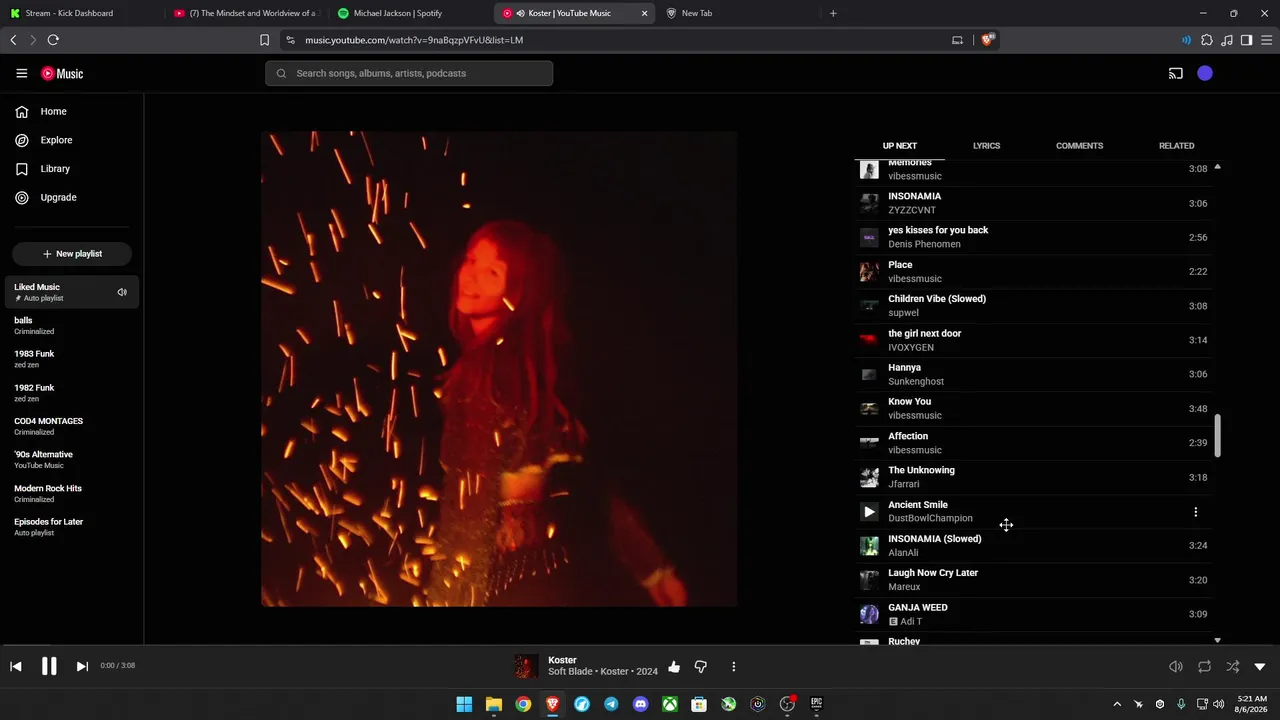Select yes kisses for you back in queue
This screenshot has height=720, width=1280.
[x=1033, y=237]
